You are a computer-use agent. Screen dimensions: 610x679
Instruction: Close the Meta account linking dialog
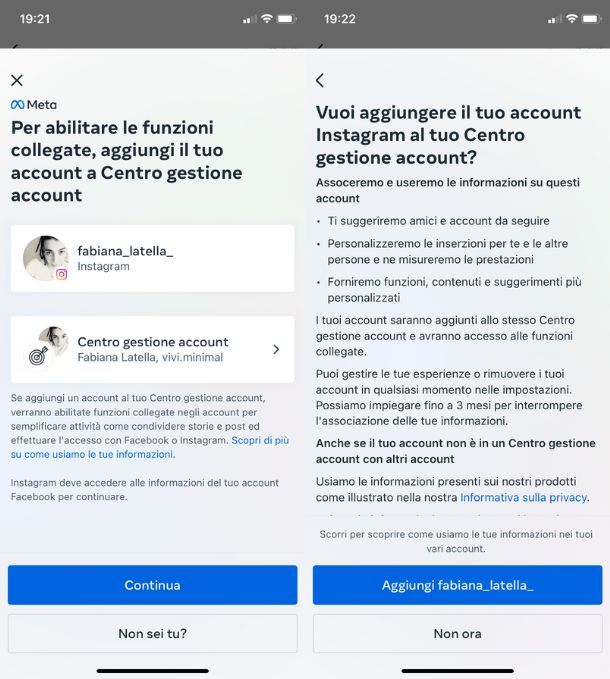tap(17, 80)
